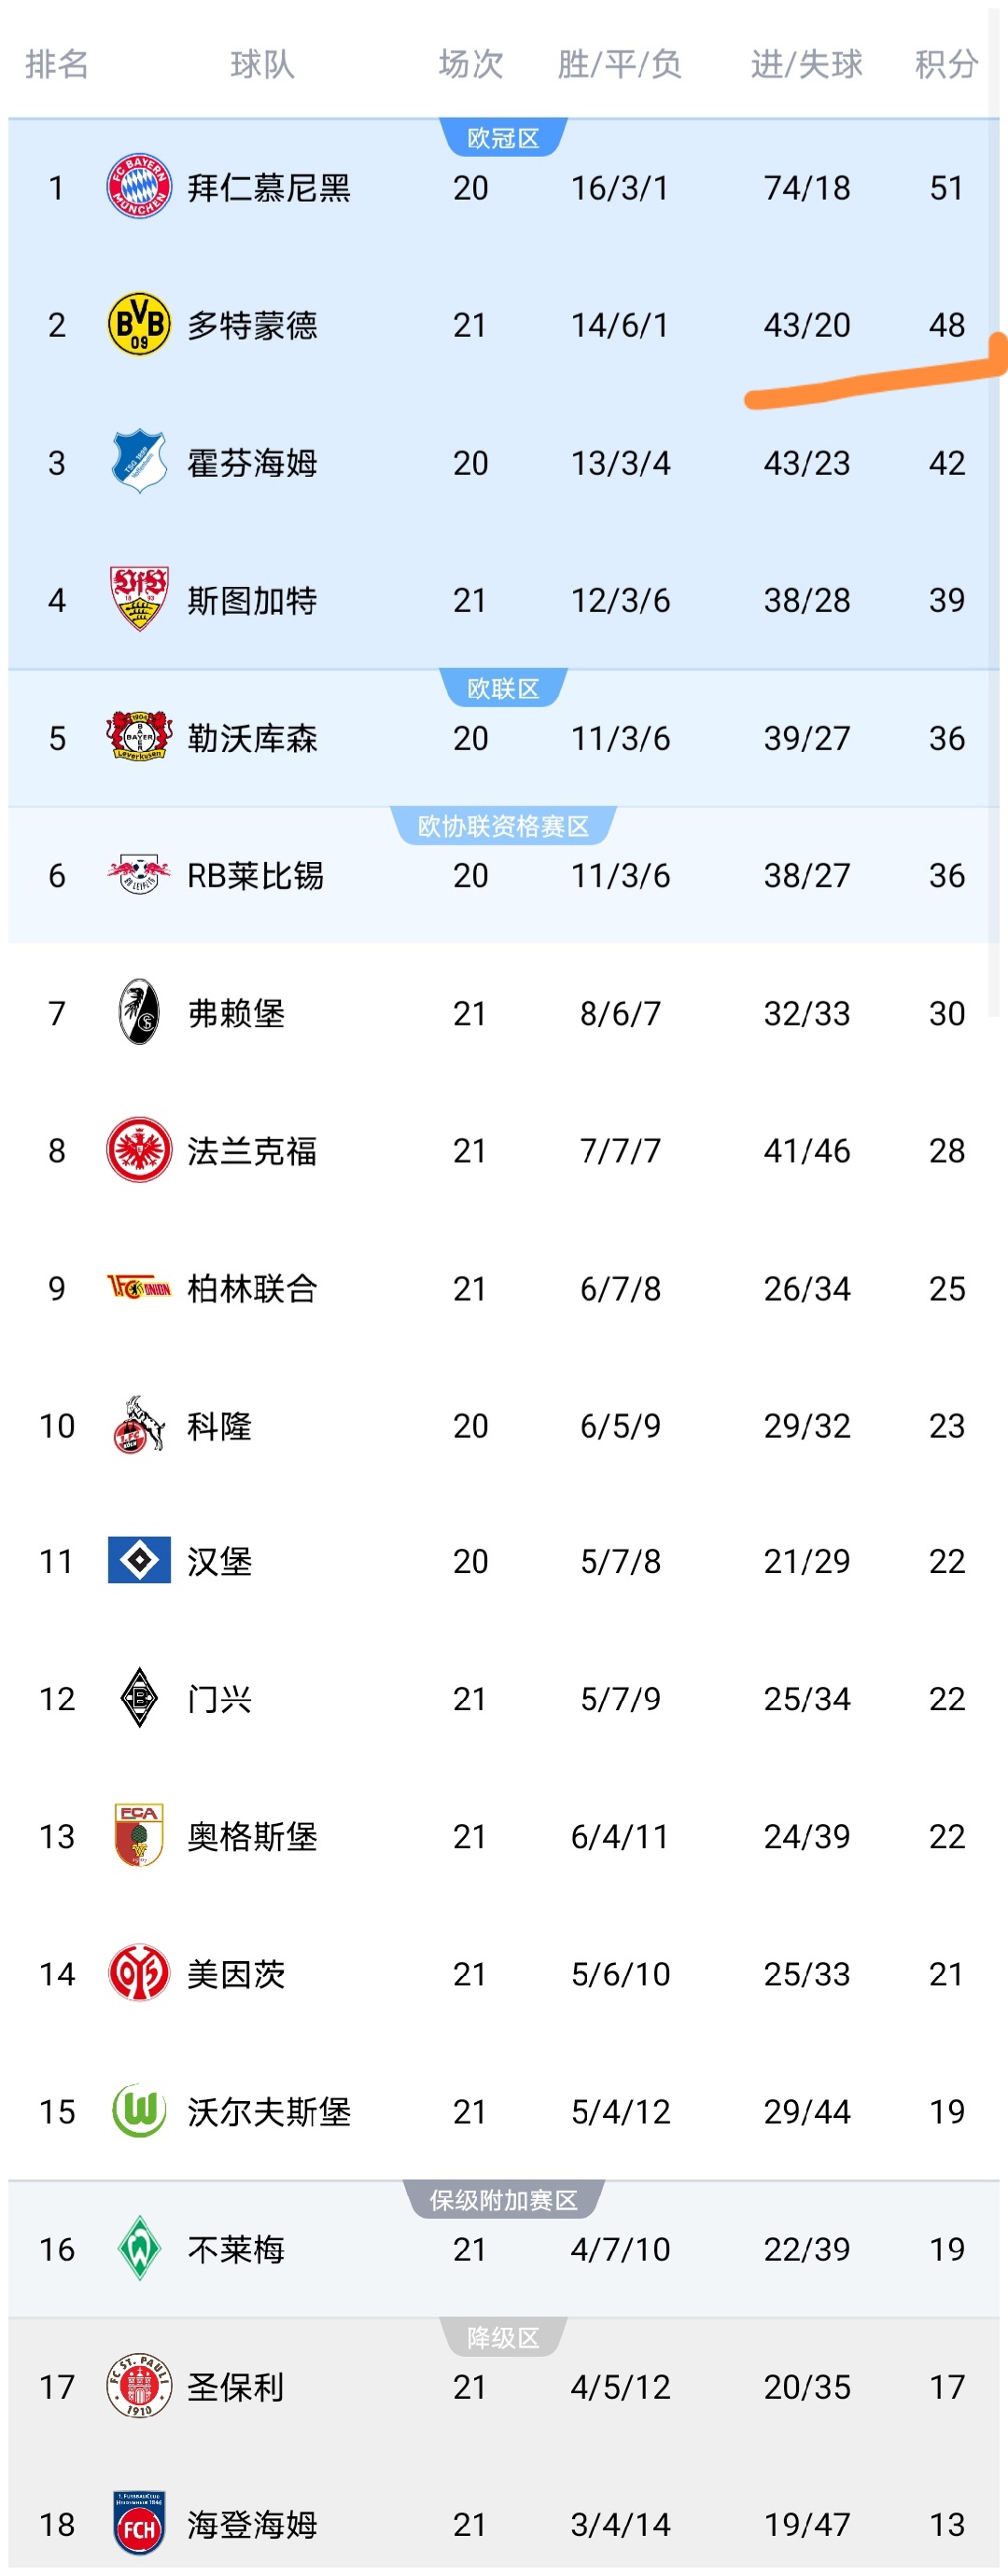The height and width of the screenshot is (2576, 1008).
Task: Select the Hoffenheim club crest
Action: pos(139,462)
